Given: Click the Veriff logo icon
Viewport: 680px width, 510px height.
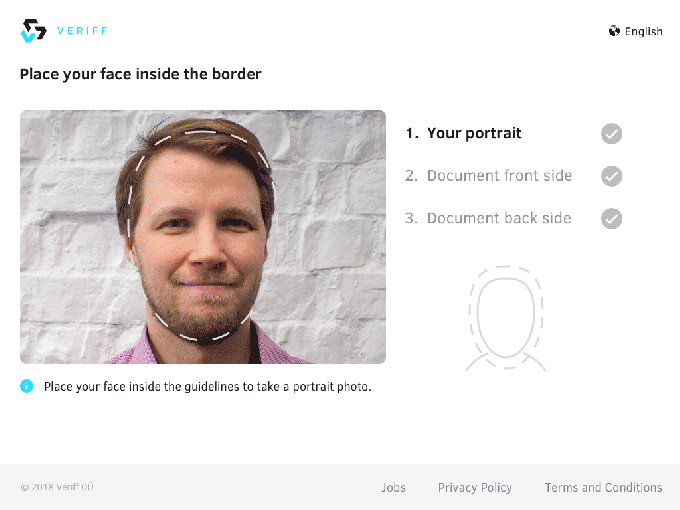Looking at the screenshot, I should (x=33, y=31).
